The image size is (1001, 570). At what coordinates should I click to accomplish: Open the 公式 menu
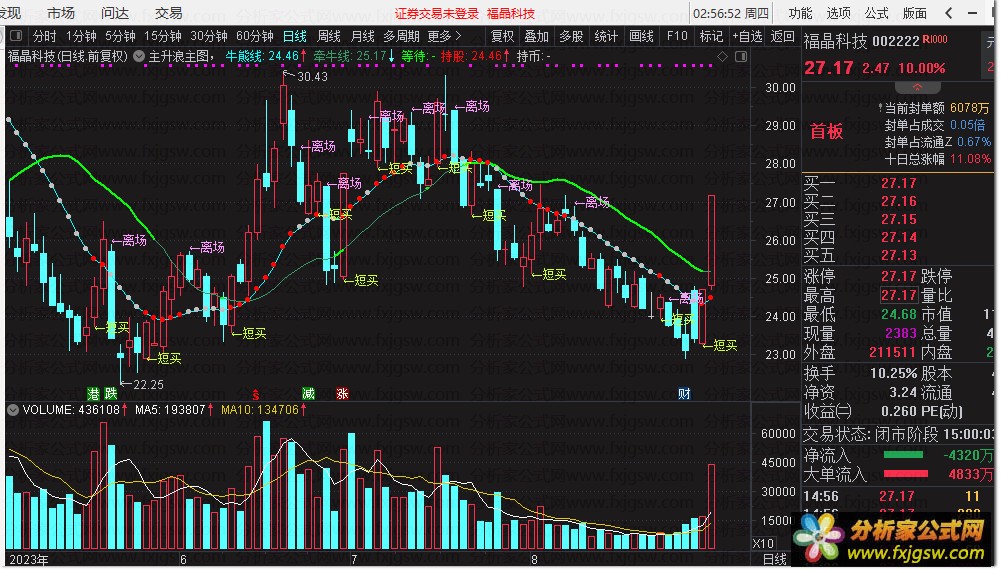point(877,13)
